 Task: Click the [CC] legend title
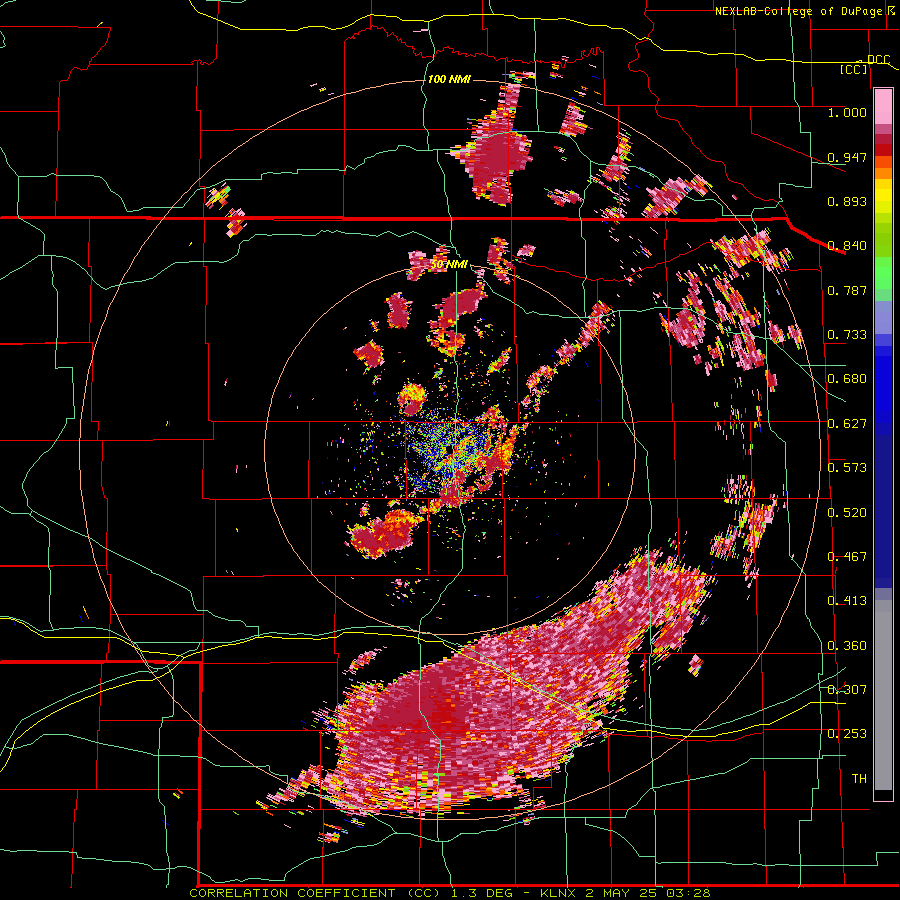853,69
